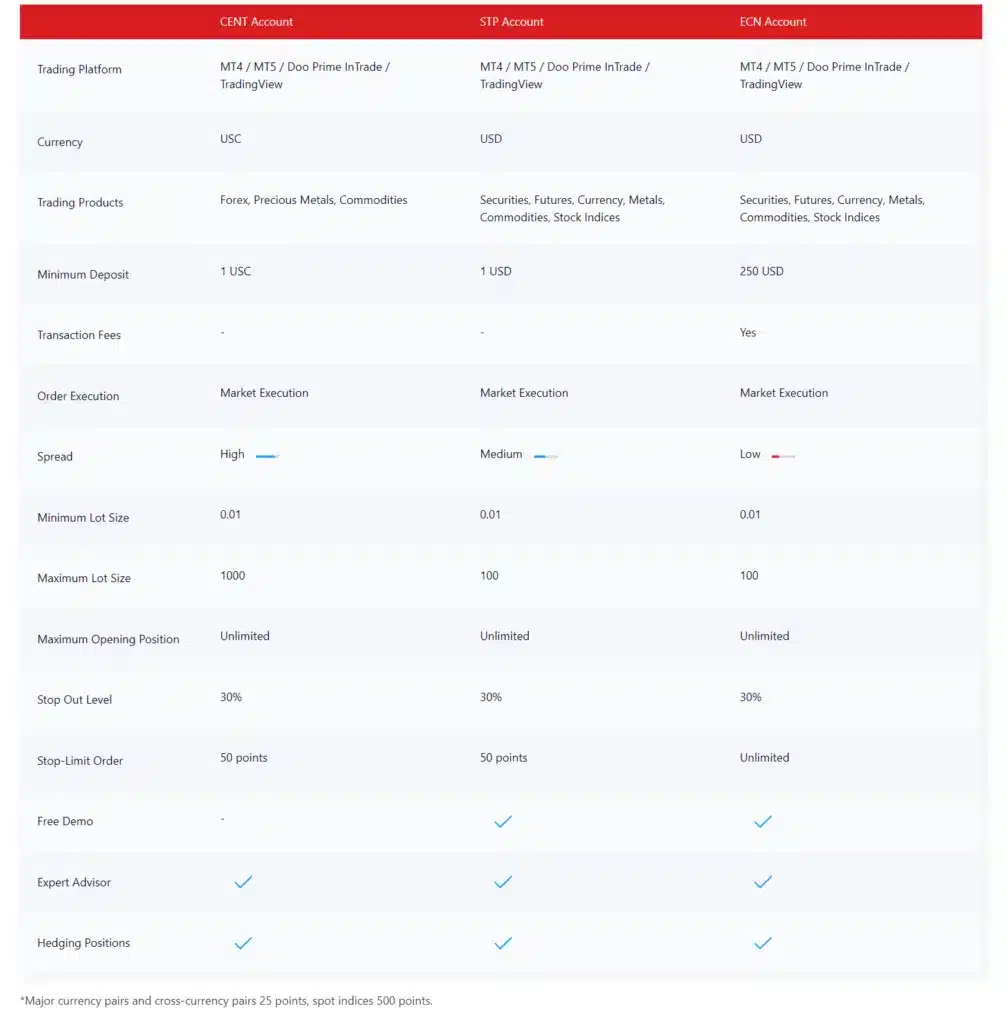Click the Trading Platform row label
Image resolution: width=1006 pixels, height=1024 pixels.
click(79, 69)
